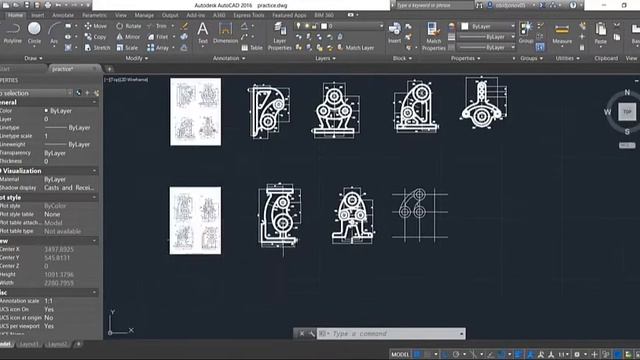Screen dimensions: 640x360
Task: Click the customization wrench beside command line
Action: pos(312,334)
